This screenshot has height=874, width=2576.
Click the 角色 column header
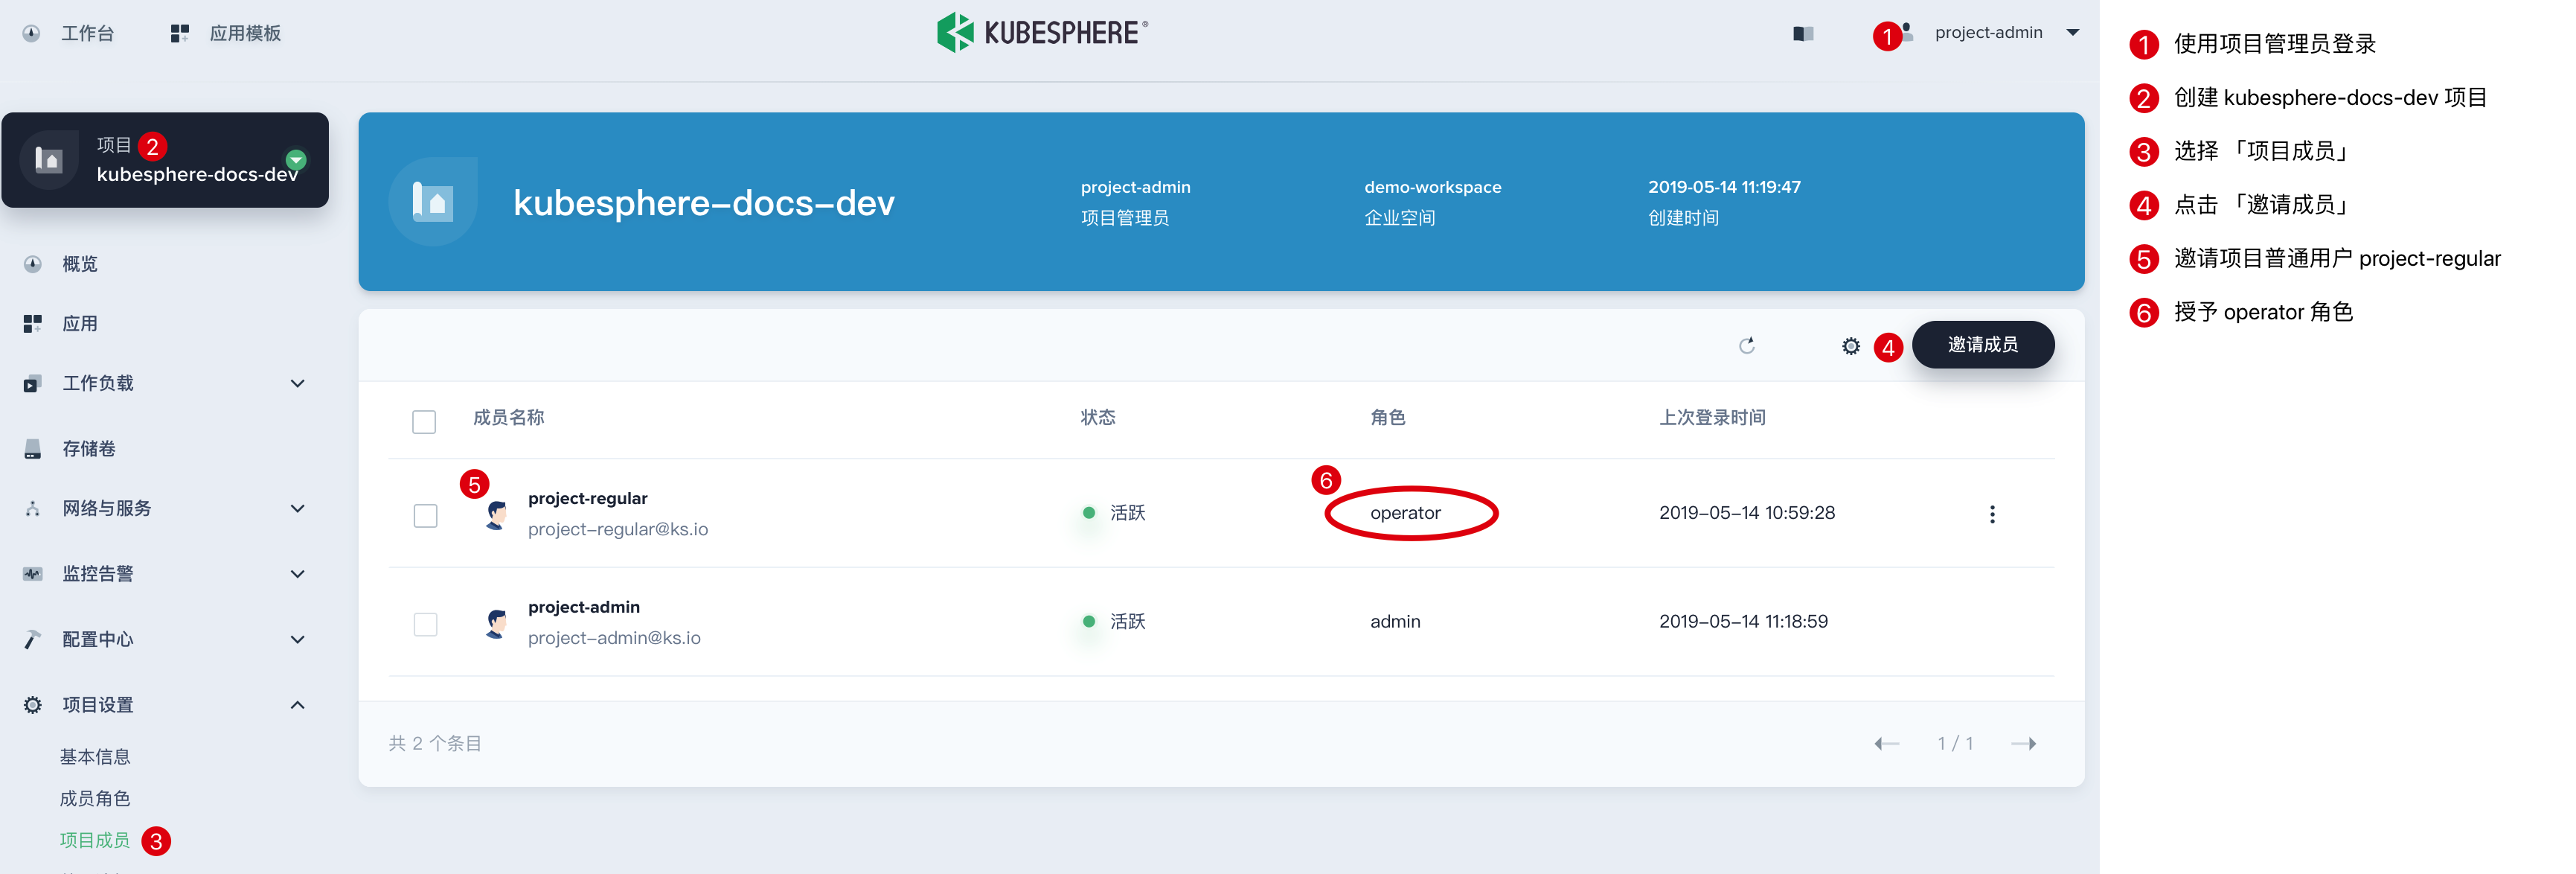(1387, 417)
